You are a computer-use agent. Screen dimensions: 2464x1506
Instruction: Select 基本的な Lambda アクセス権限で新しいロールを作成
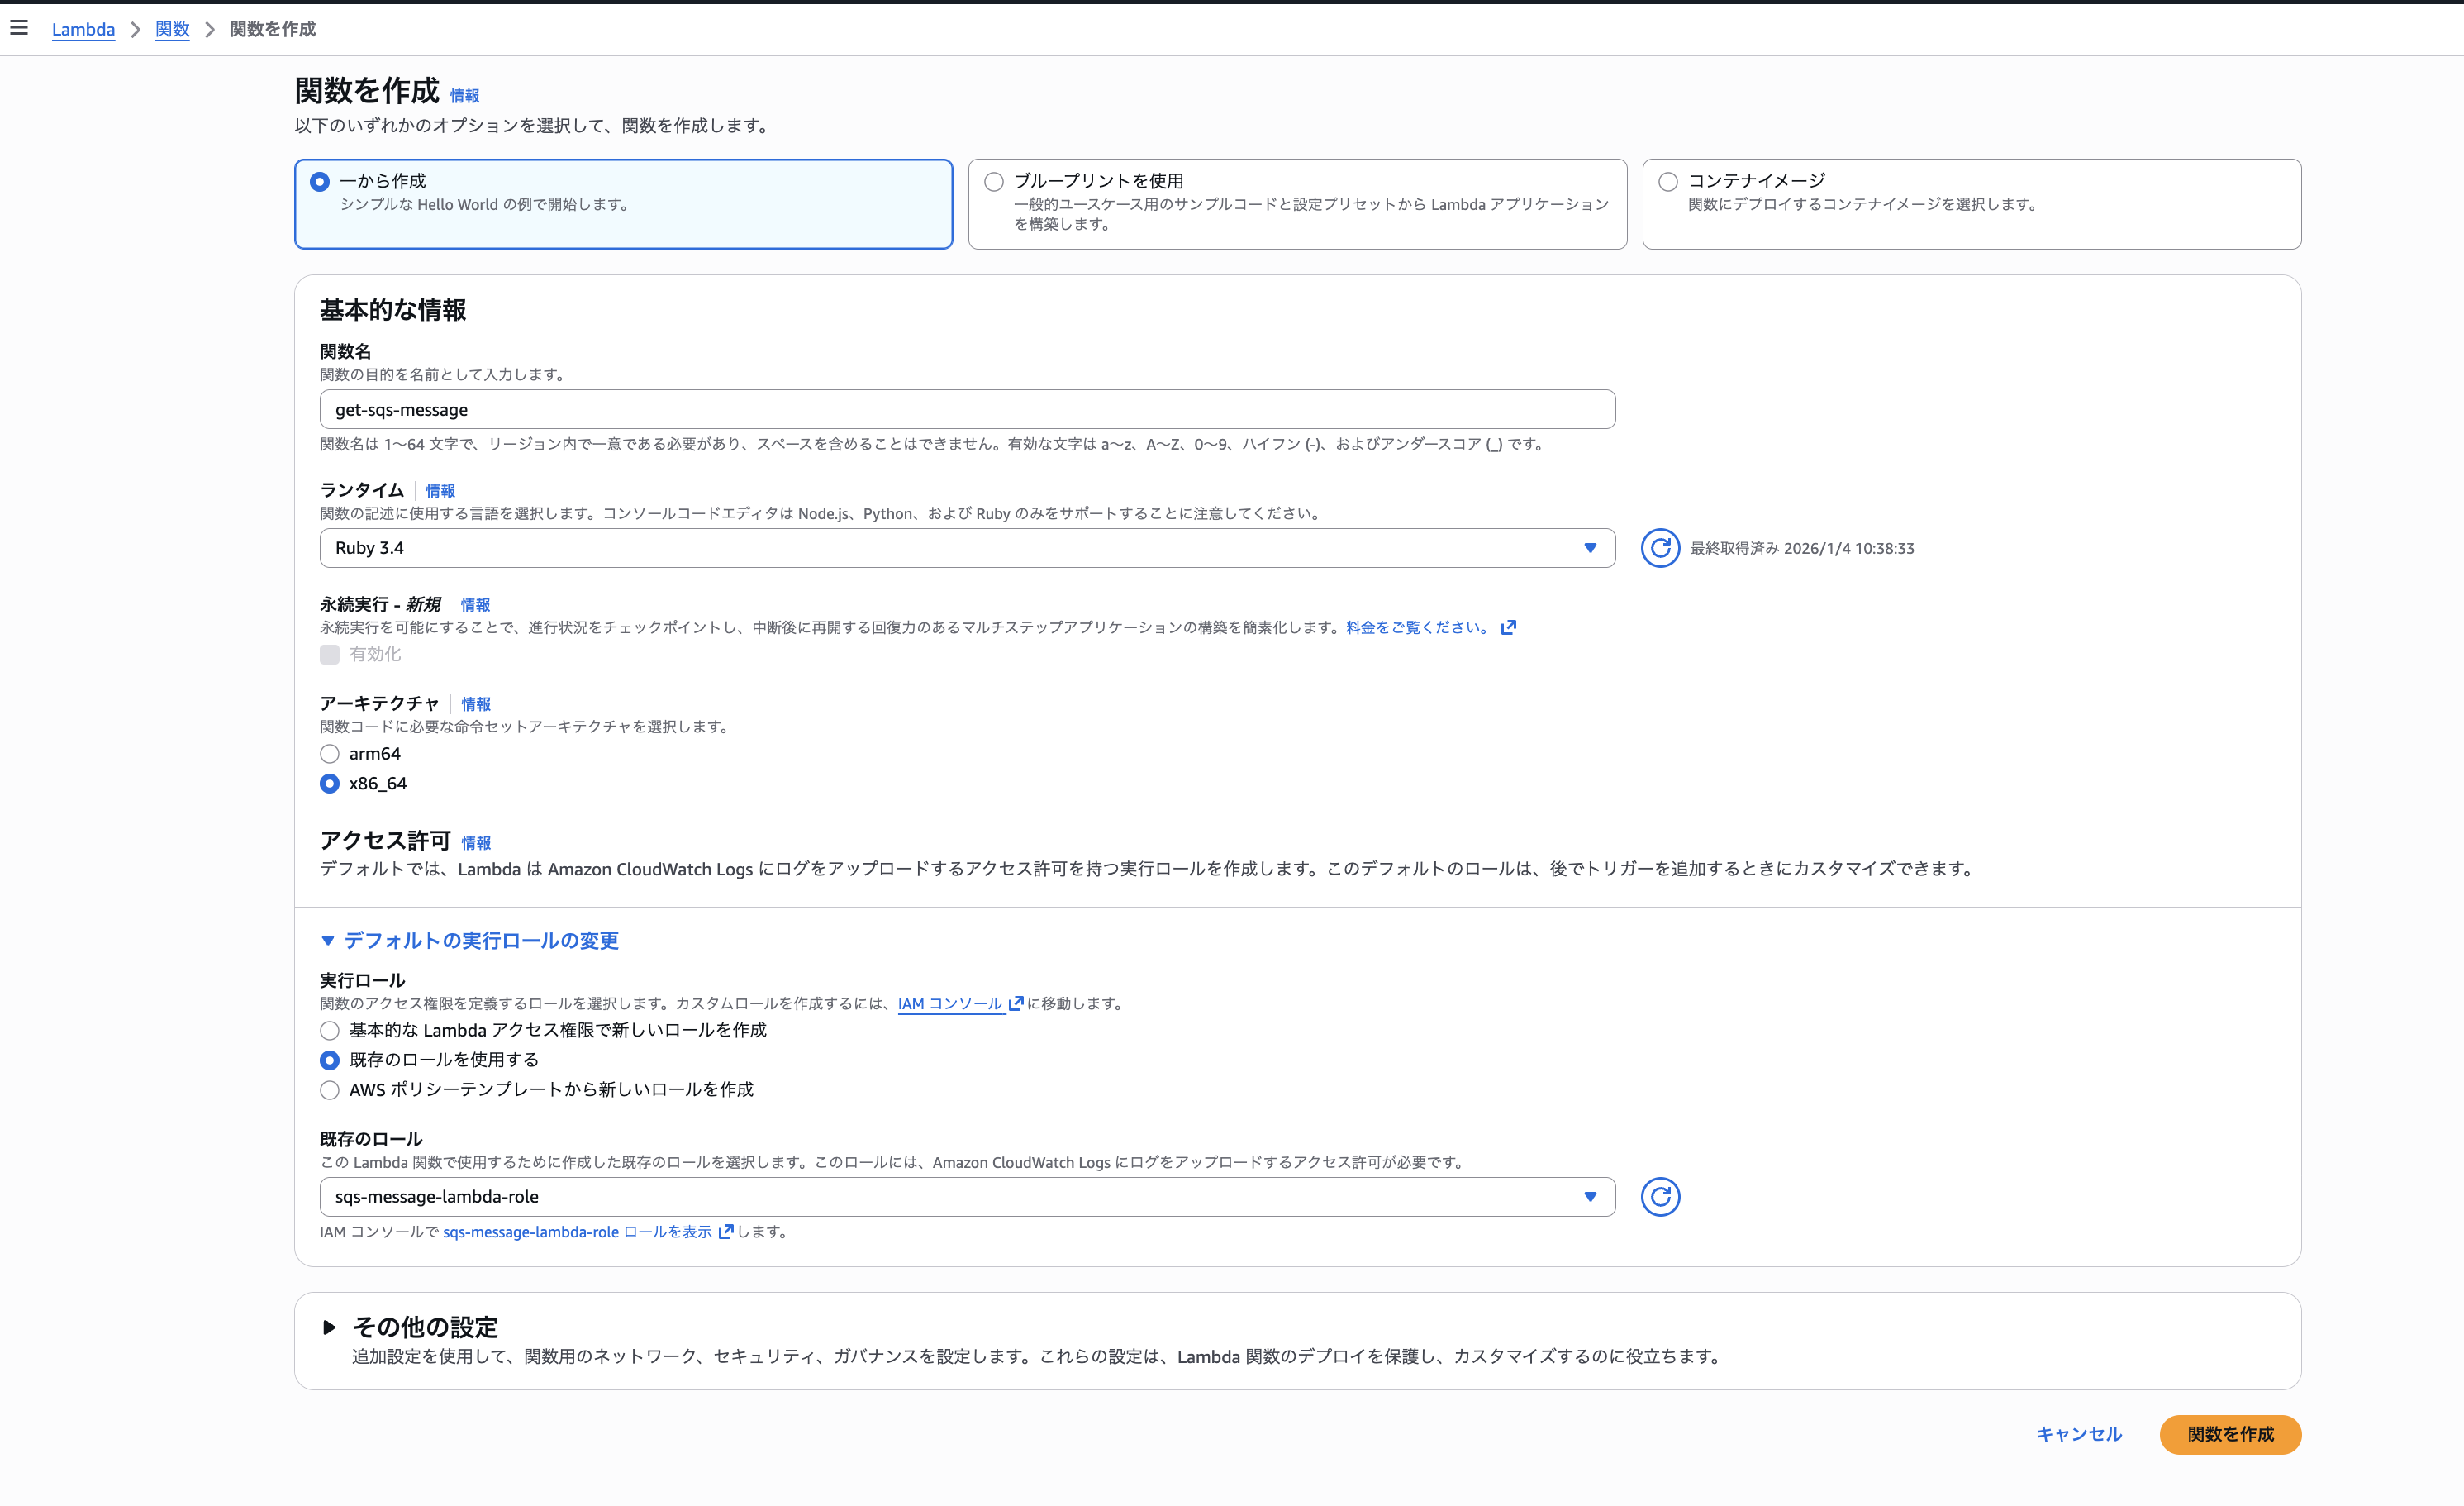(x=329, y=1030)
